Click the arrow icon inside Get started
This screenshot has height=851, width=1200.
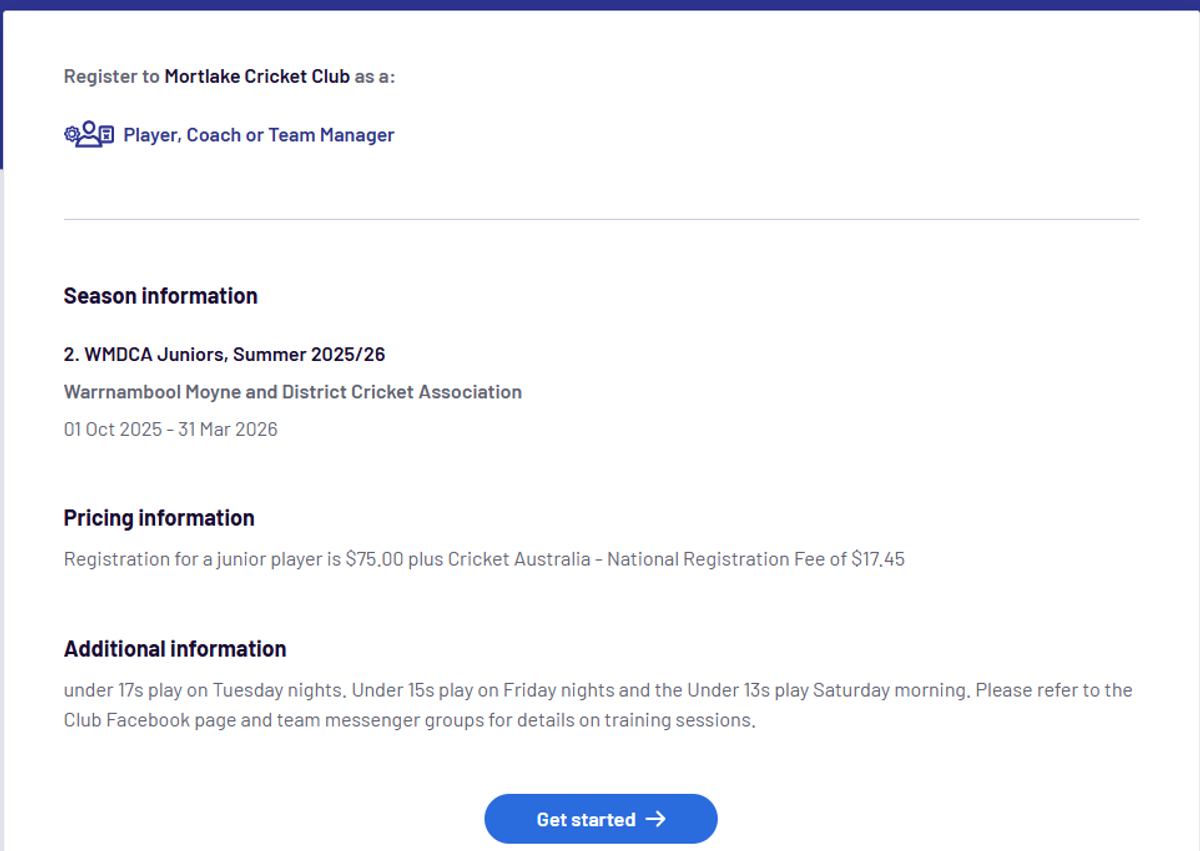[x=656, y=819]
